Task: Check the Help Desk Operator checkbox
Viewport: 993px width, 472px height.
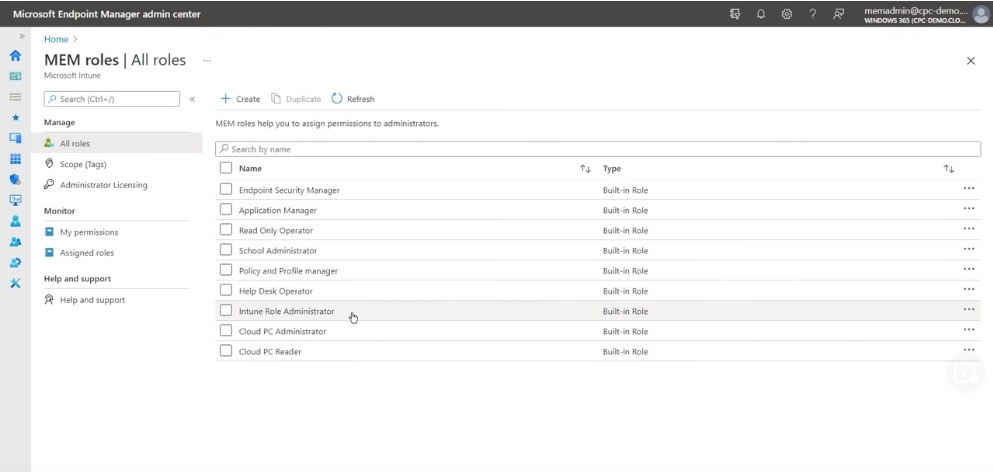Action: pos(226,290)
